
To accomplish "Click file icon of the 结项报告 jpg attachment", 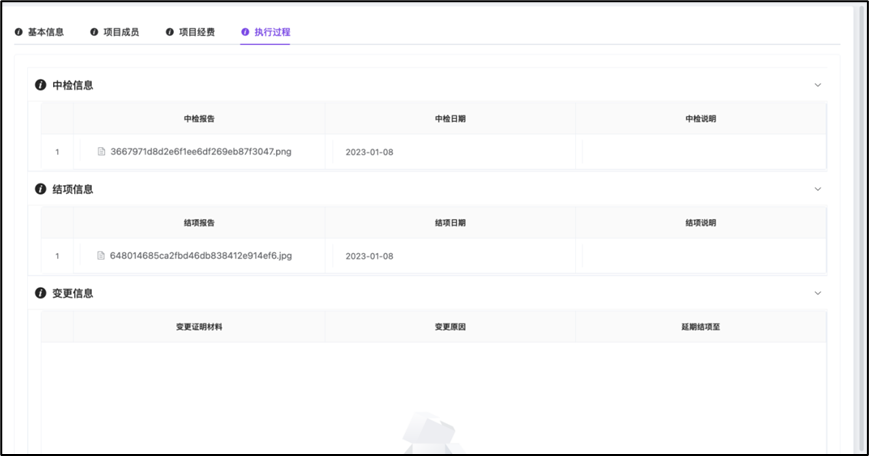I will [x=101, y=256].
